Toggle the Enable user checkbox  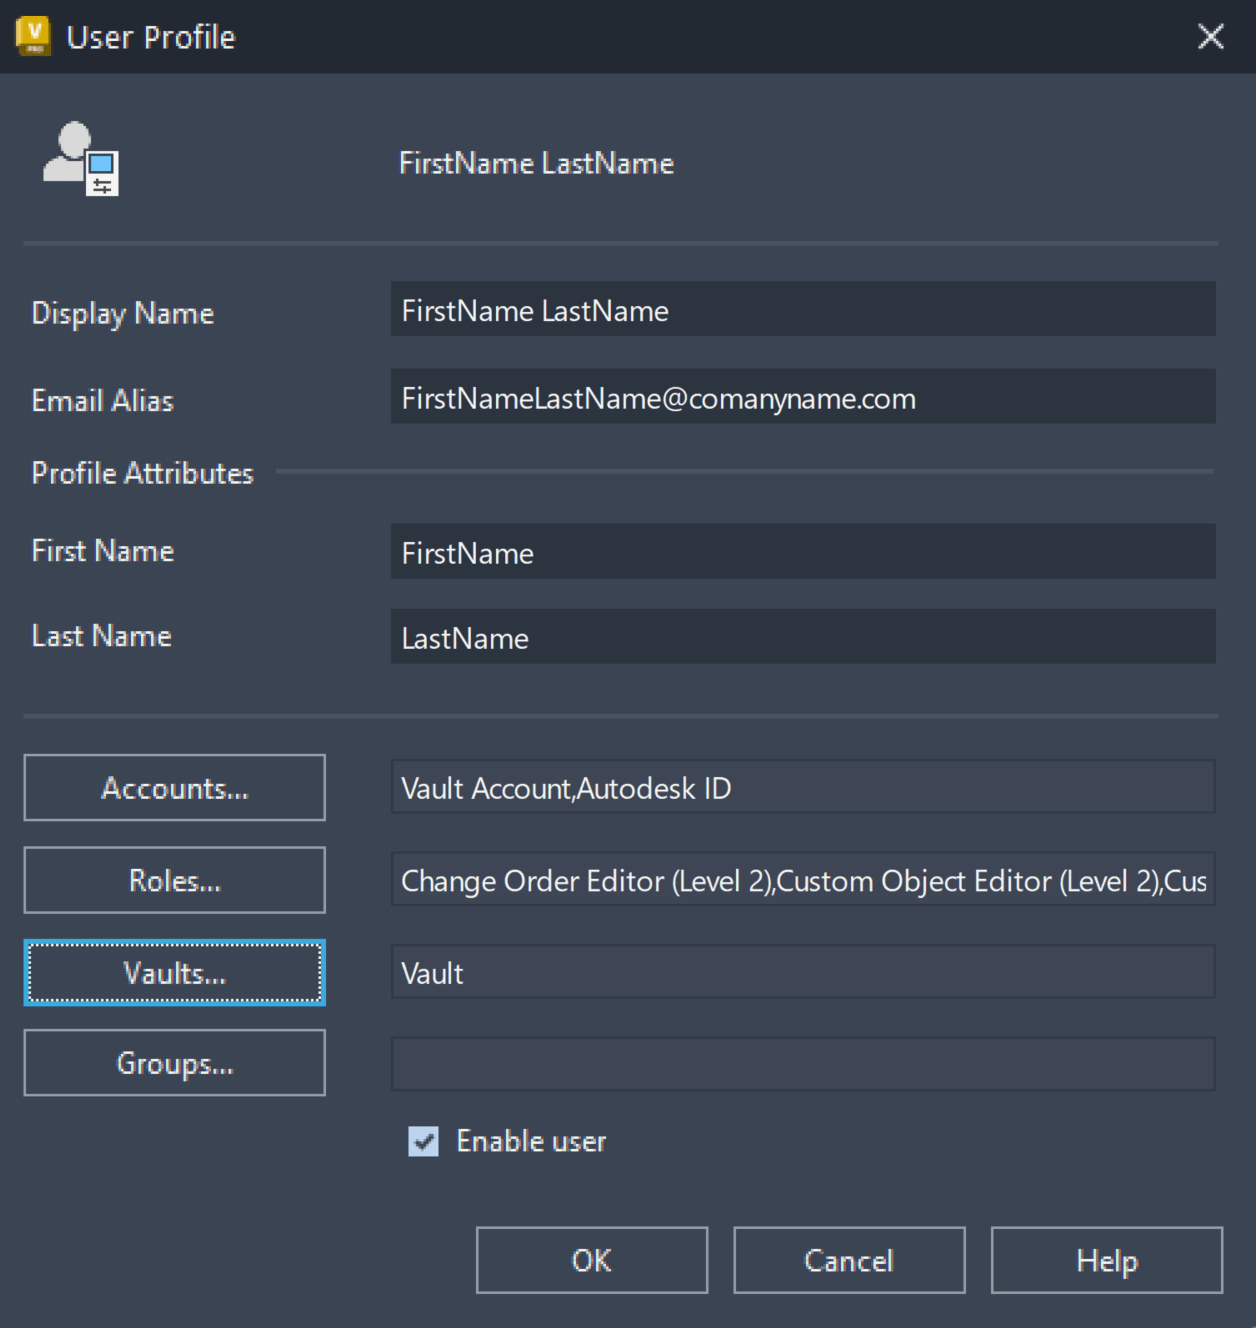pyautogui.click(x=423, y=1141)
